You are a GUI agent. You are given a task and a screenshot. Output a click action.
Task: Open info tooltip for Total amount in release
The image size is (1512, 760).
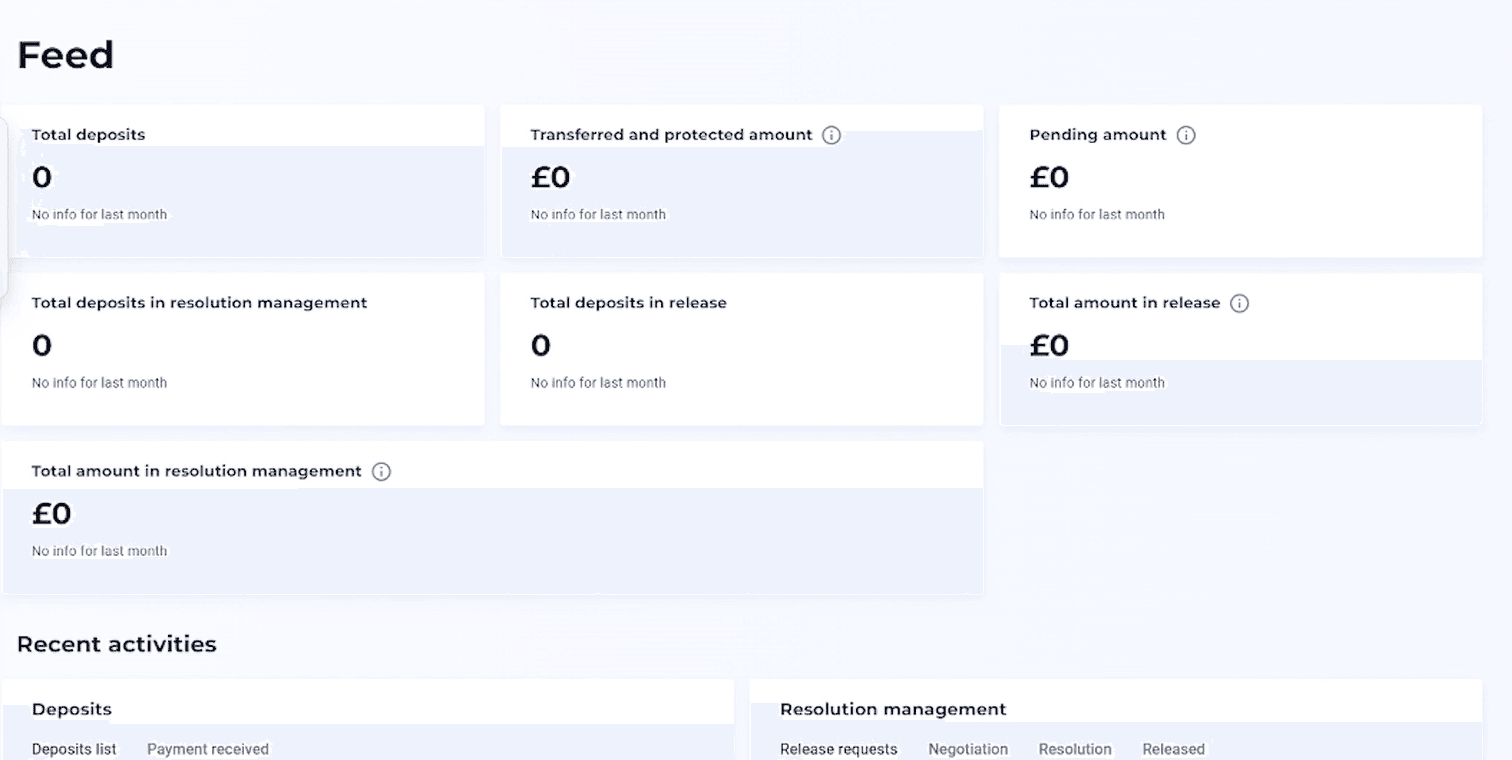tap(1239, 303)
